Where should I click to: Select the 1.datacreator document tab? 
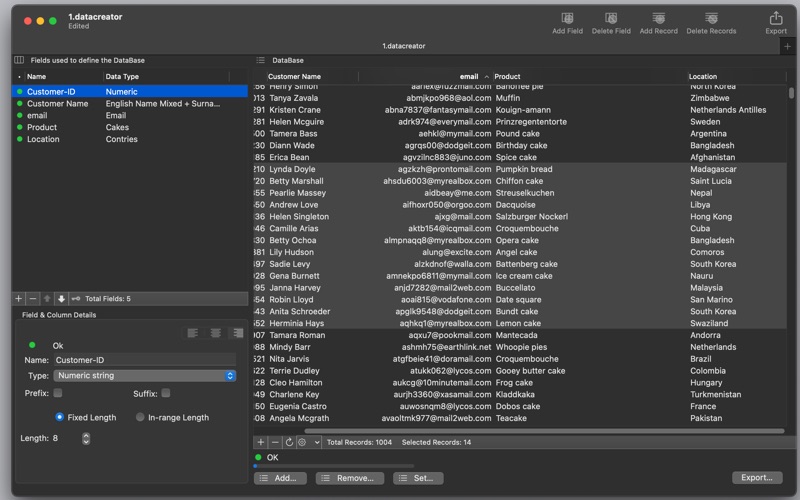[x=405, y=46]
